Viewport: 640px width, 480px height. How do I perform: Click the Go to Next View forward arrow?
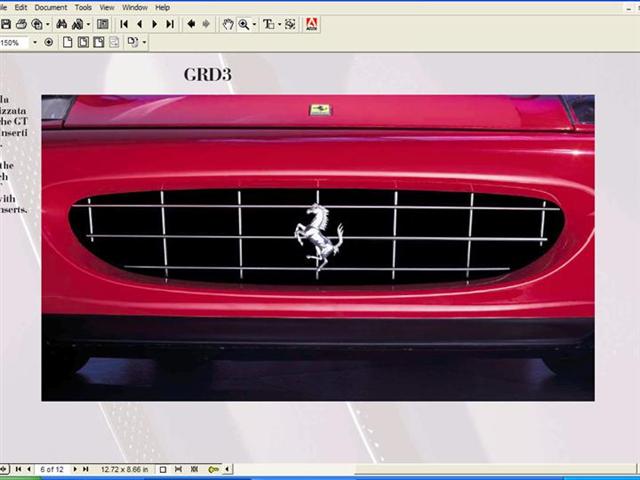pyautogui.click(x=206, y=24)
